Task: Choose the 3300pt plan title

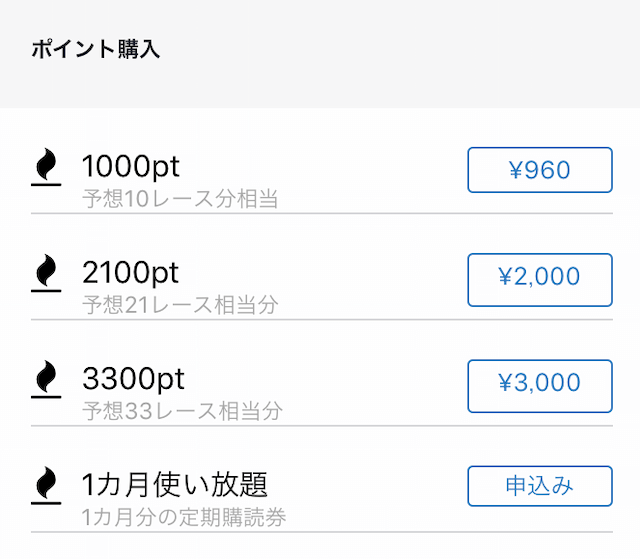Action: pos(133,379)
